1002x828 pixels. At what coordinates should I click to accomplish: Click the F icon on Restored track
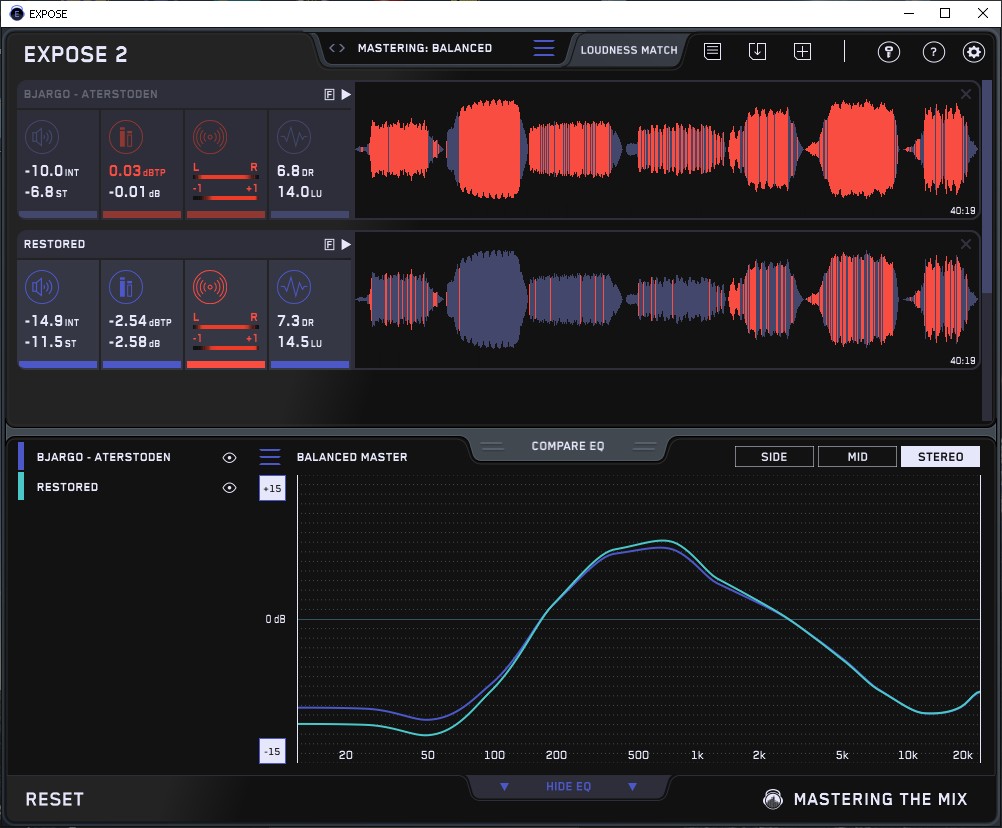coord(330,245)
